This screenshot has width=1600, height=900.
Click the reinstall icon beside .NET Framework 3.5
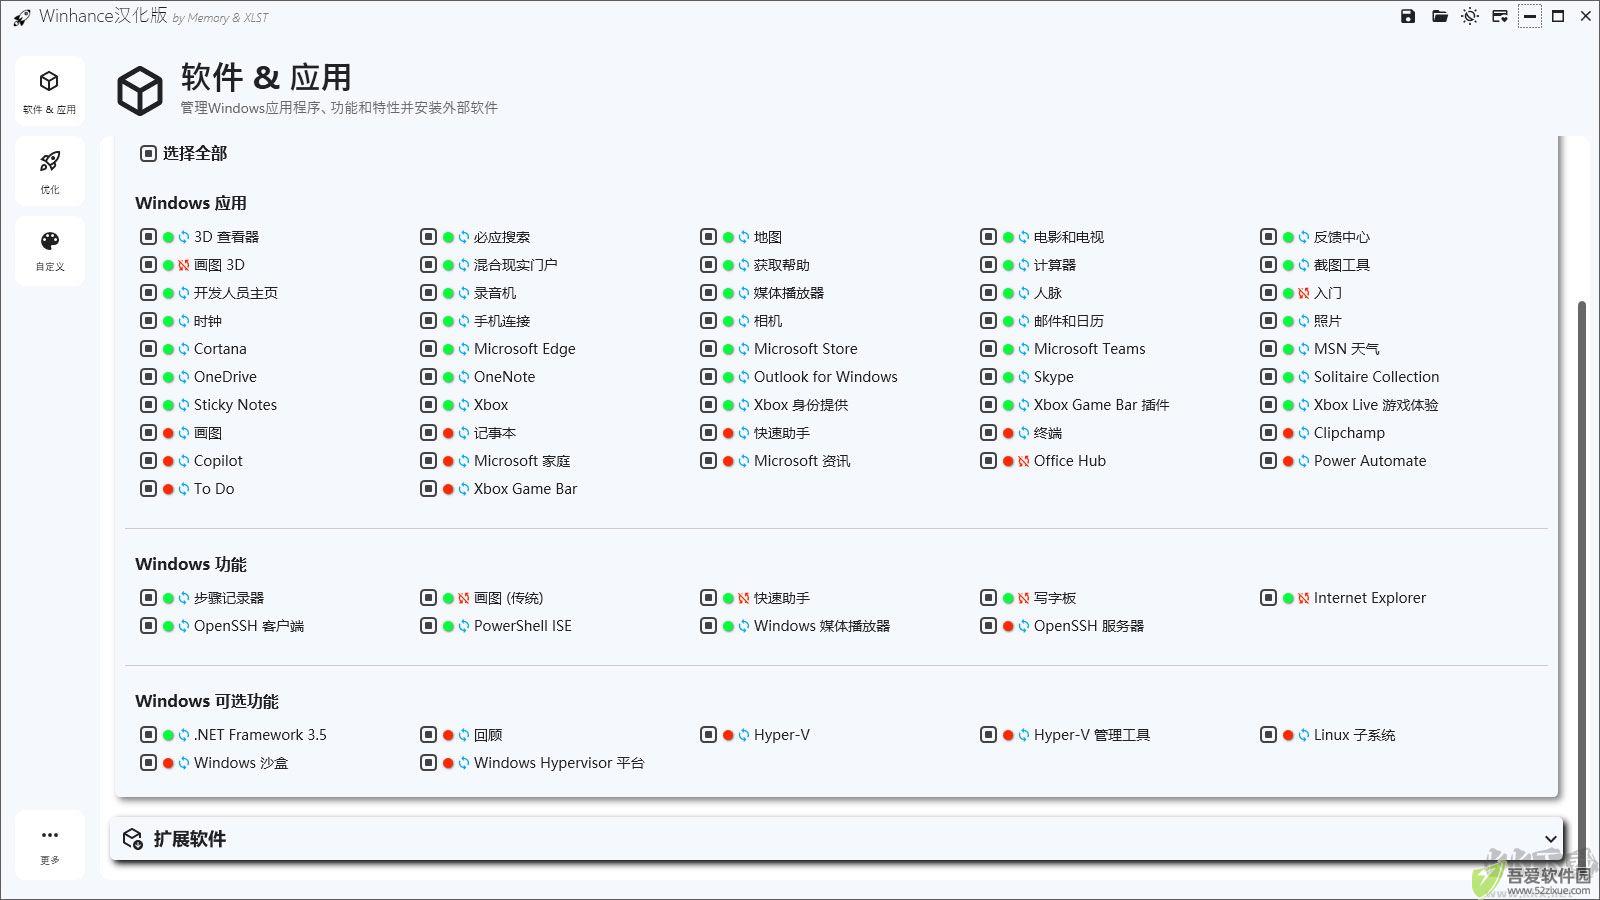click(x=184, y=735)
